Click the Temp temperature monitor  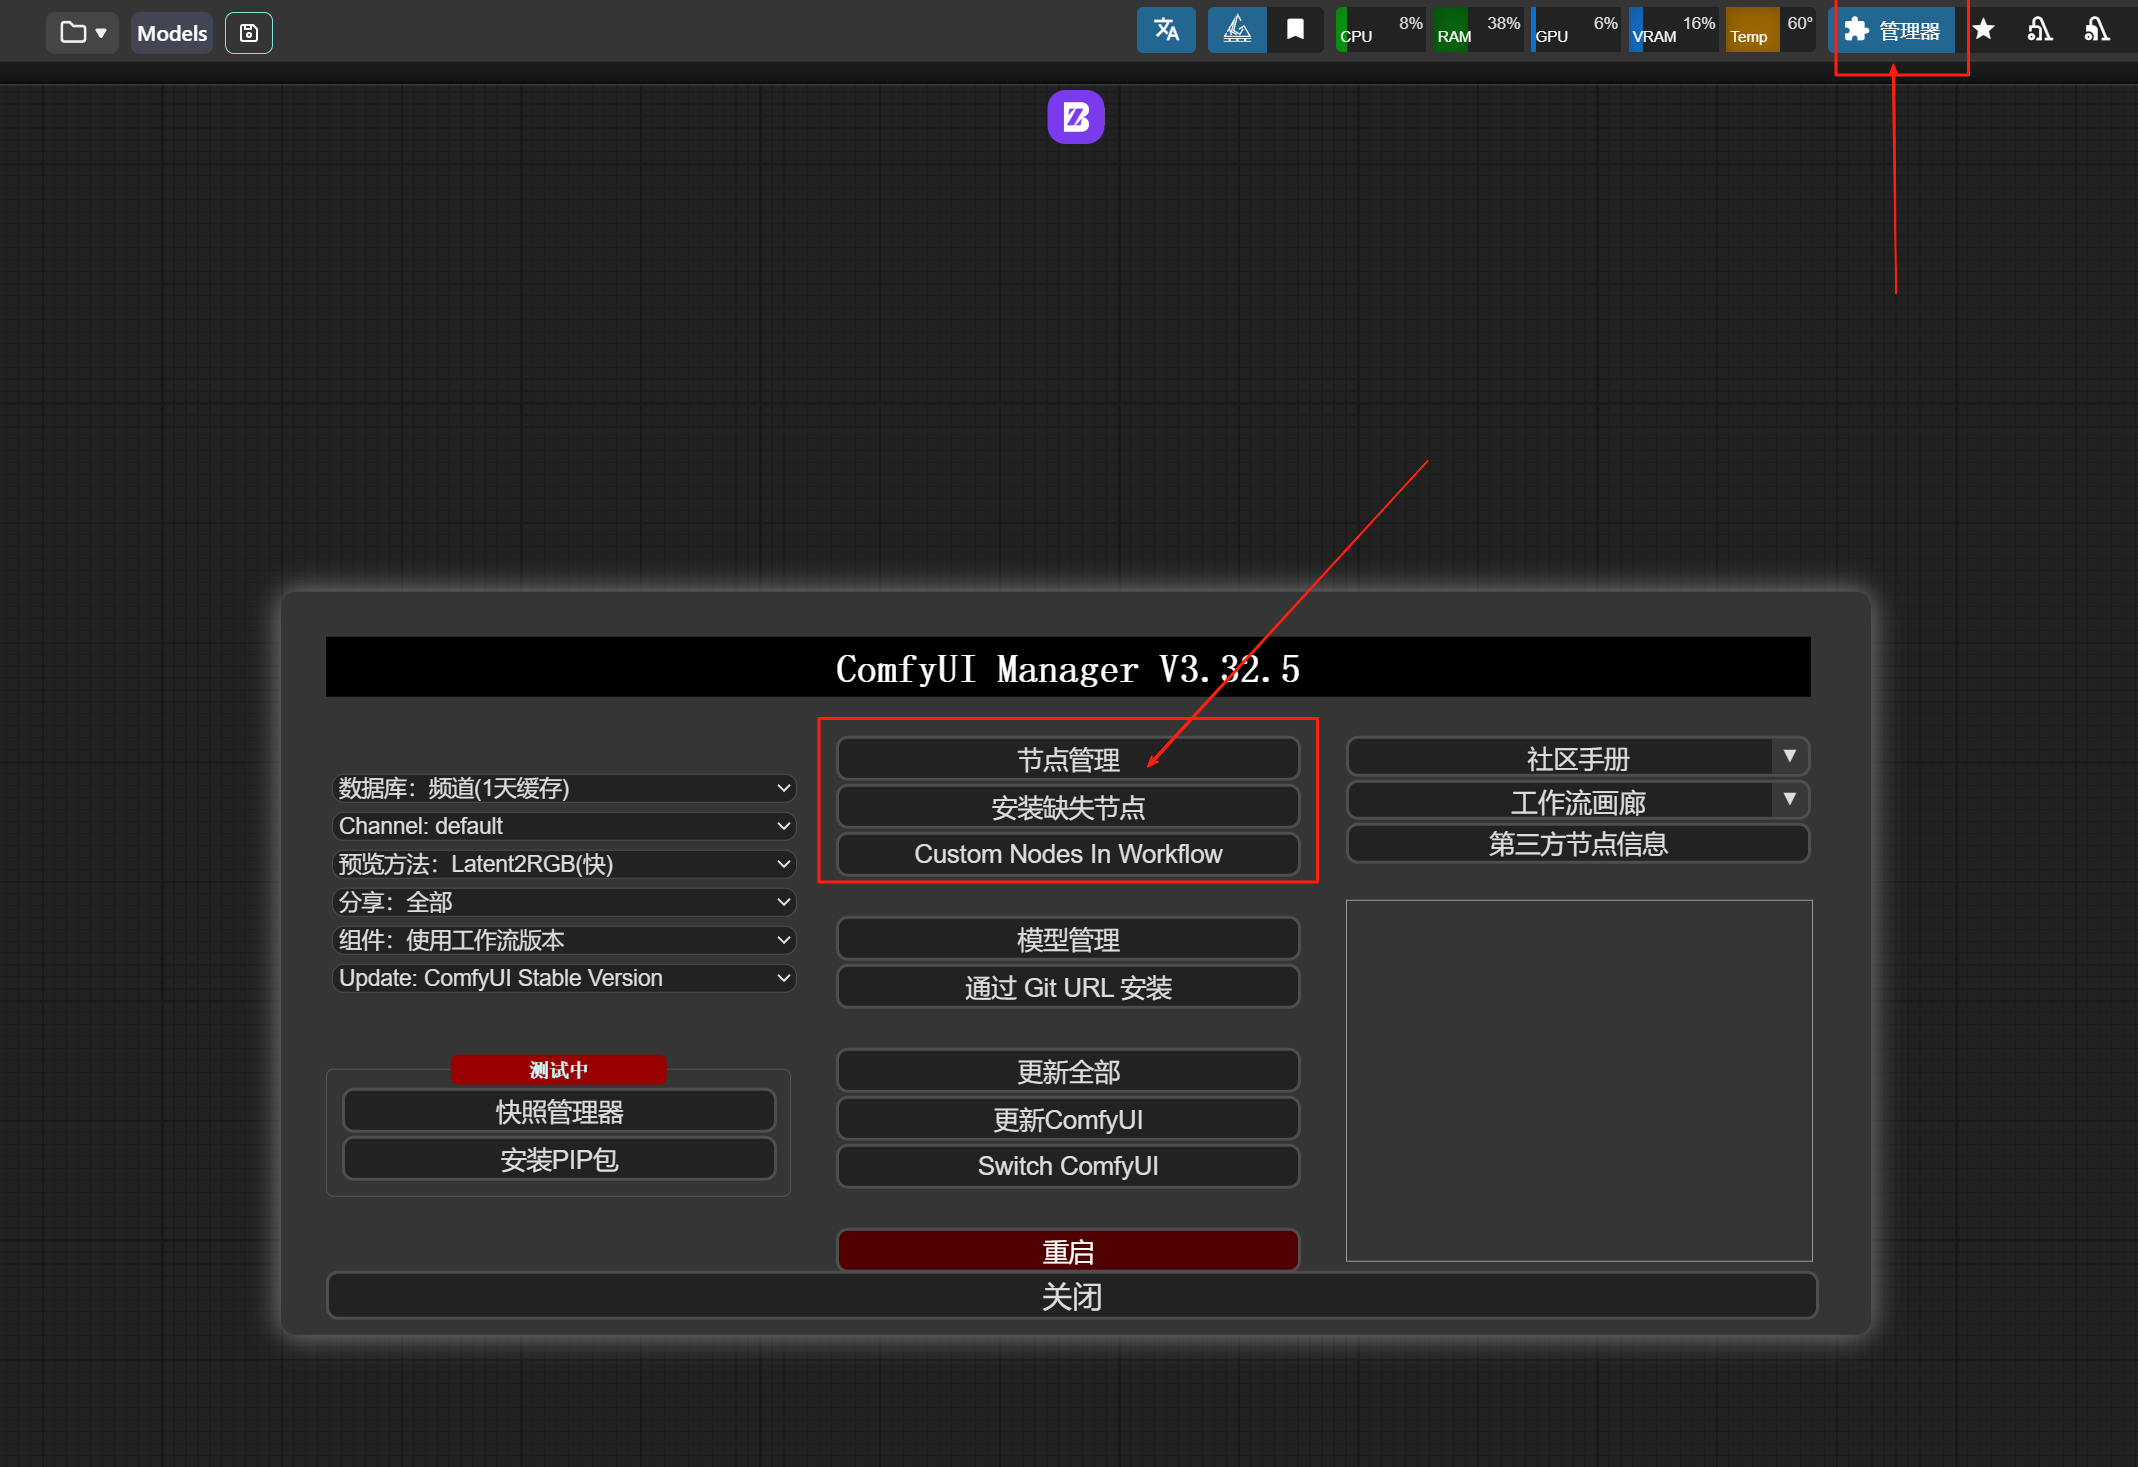click(1771, 29)
